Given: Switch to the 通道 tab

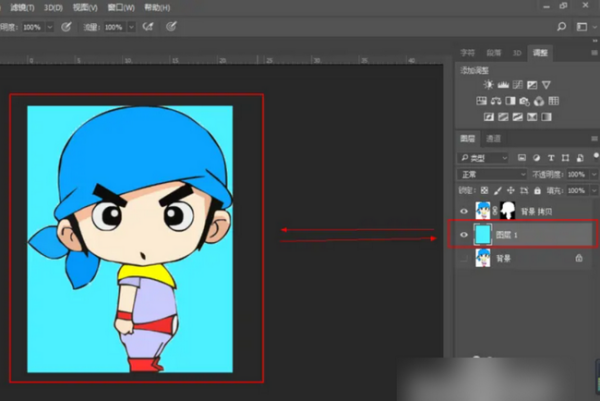Looking at the screenshot, I should pyautogui.click(x=493, y=139).
